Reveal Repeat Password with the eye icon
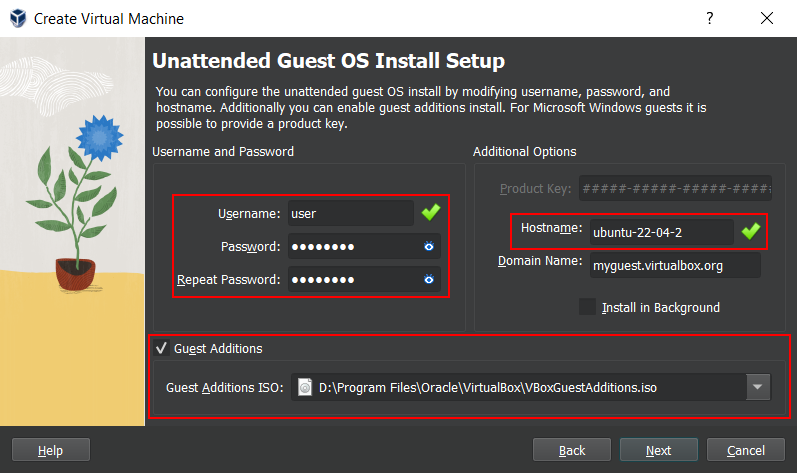This screenshot has width=797, height=473. pos(429,279)
